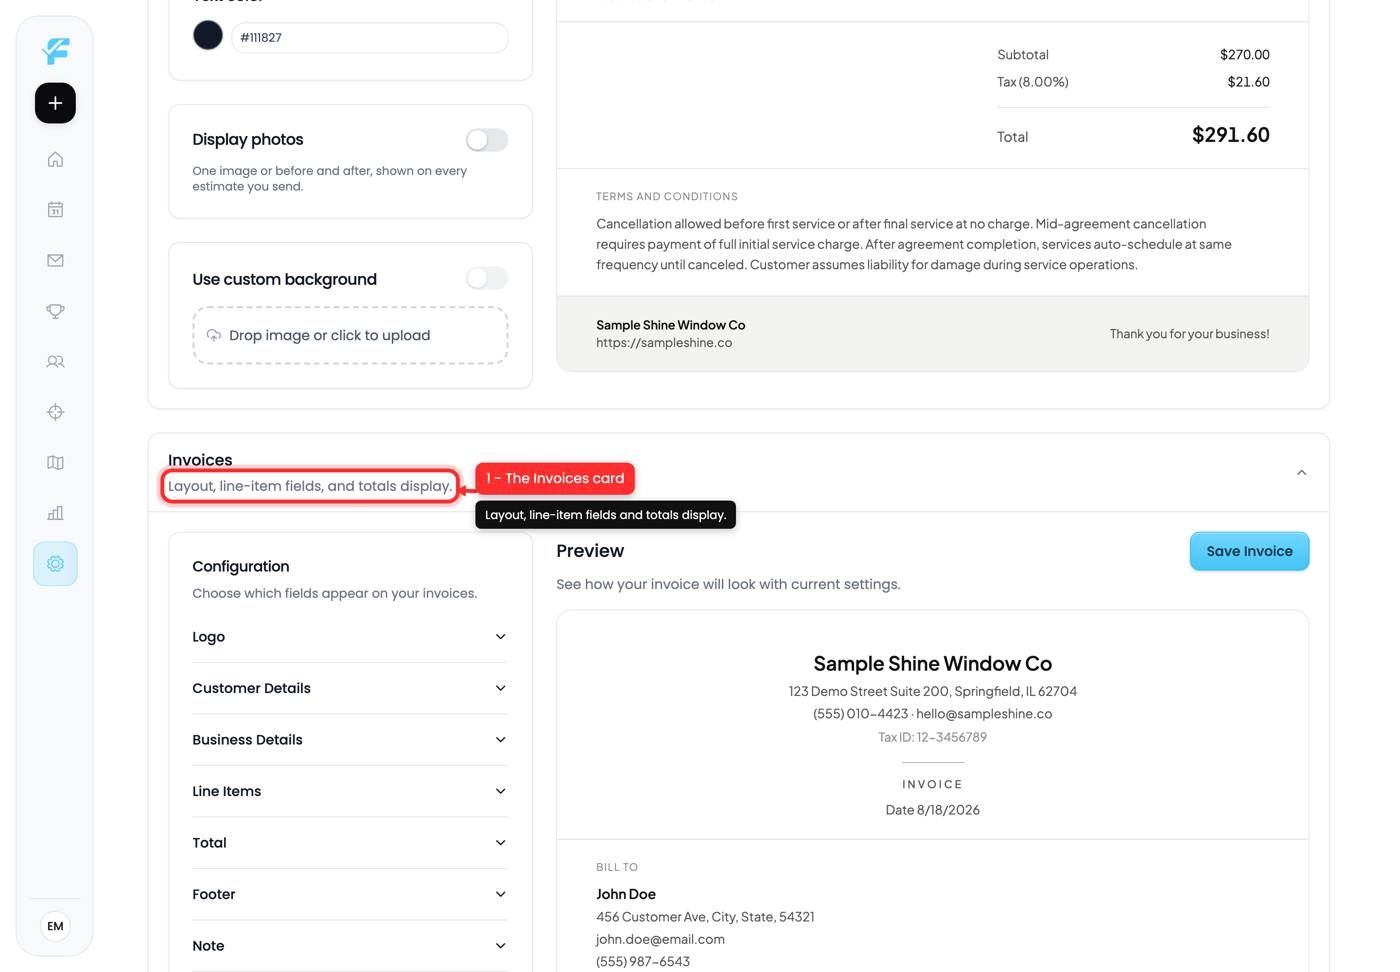Open the bar chart Reports icon
This screenshot has height=972, width=1400.
point(55,513)
